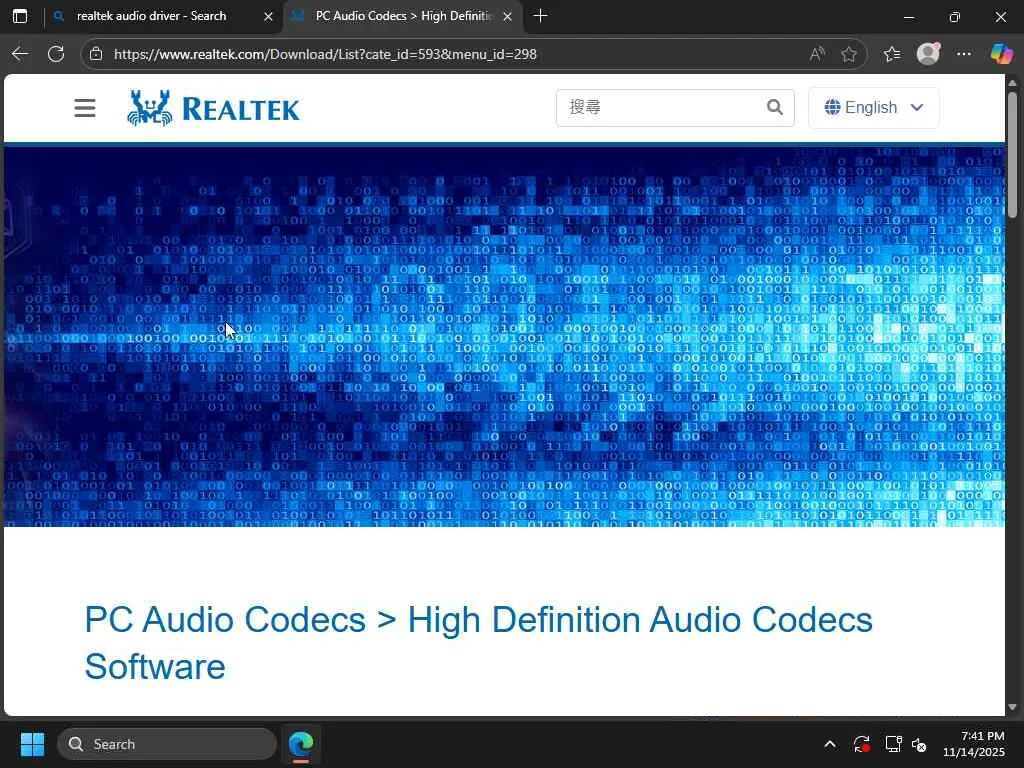Viewport: 1024px width, 768px height.
Task: Click the page vertical scrollbar thumb
Action: coord(1012,154)
